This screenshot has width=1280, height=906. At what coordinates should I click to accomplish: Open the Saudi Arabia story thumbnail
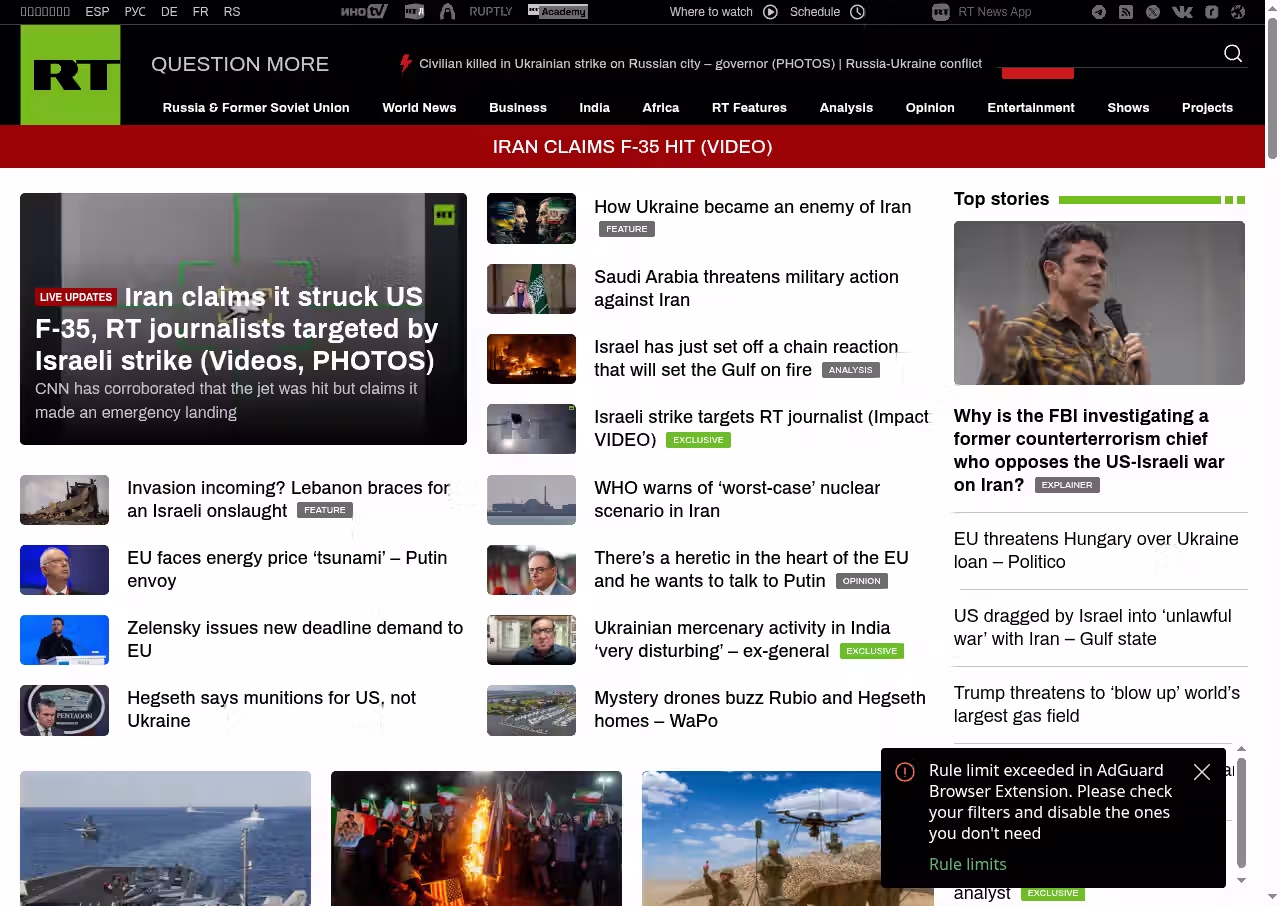(531, 289)
